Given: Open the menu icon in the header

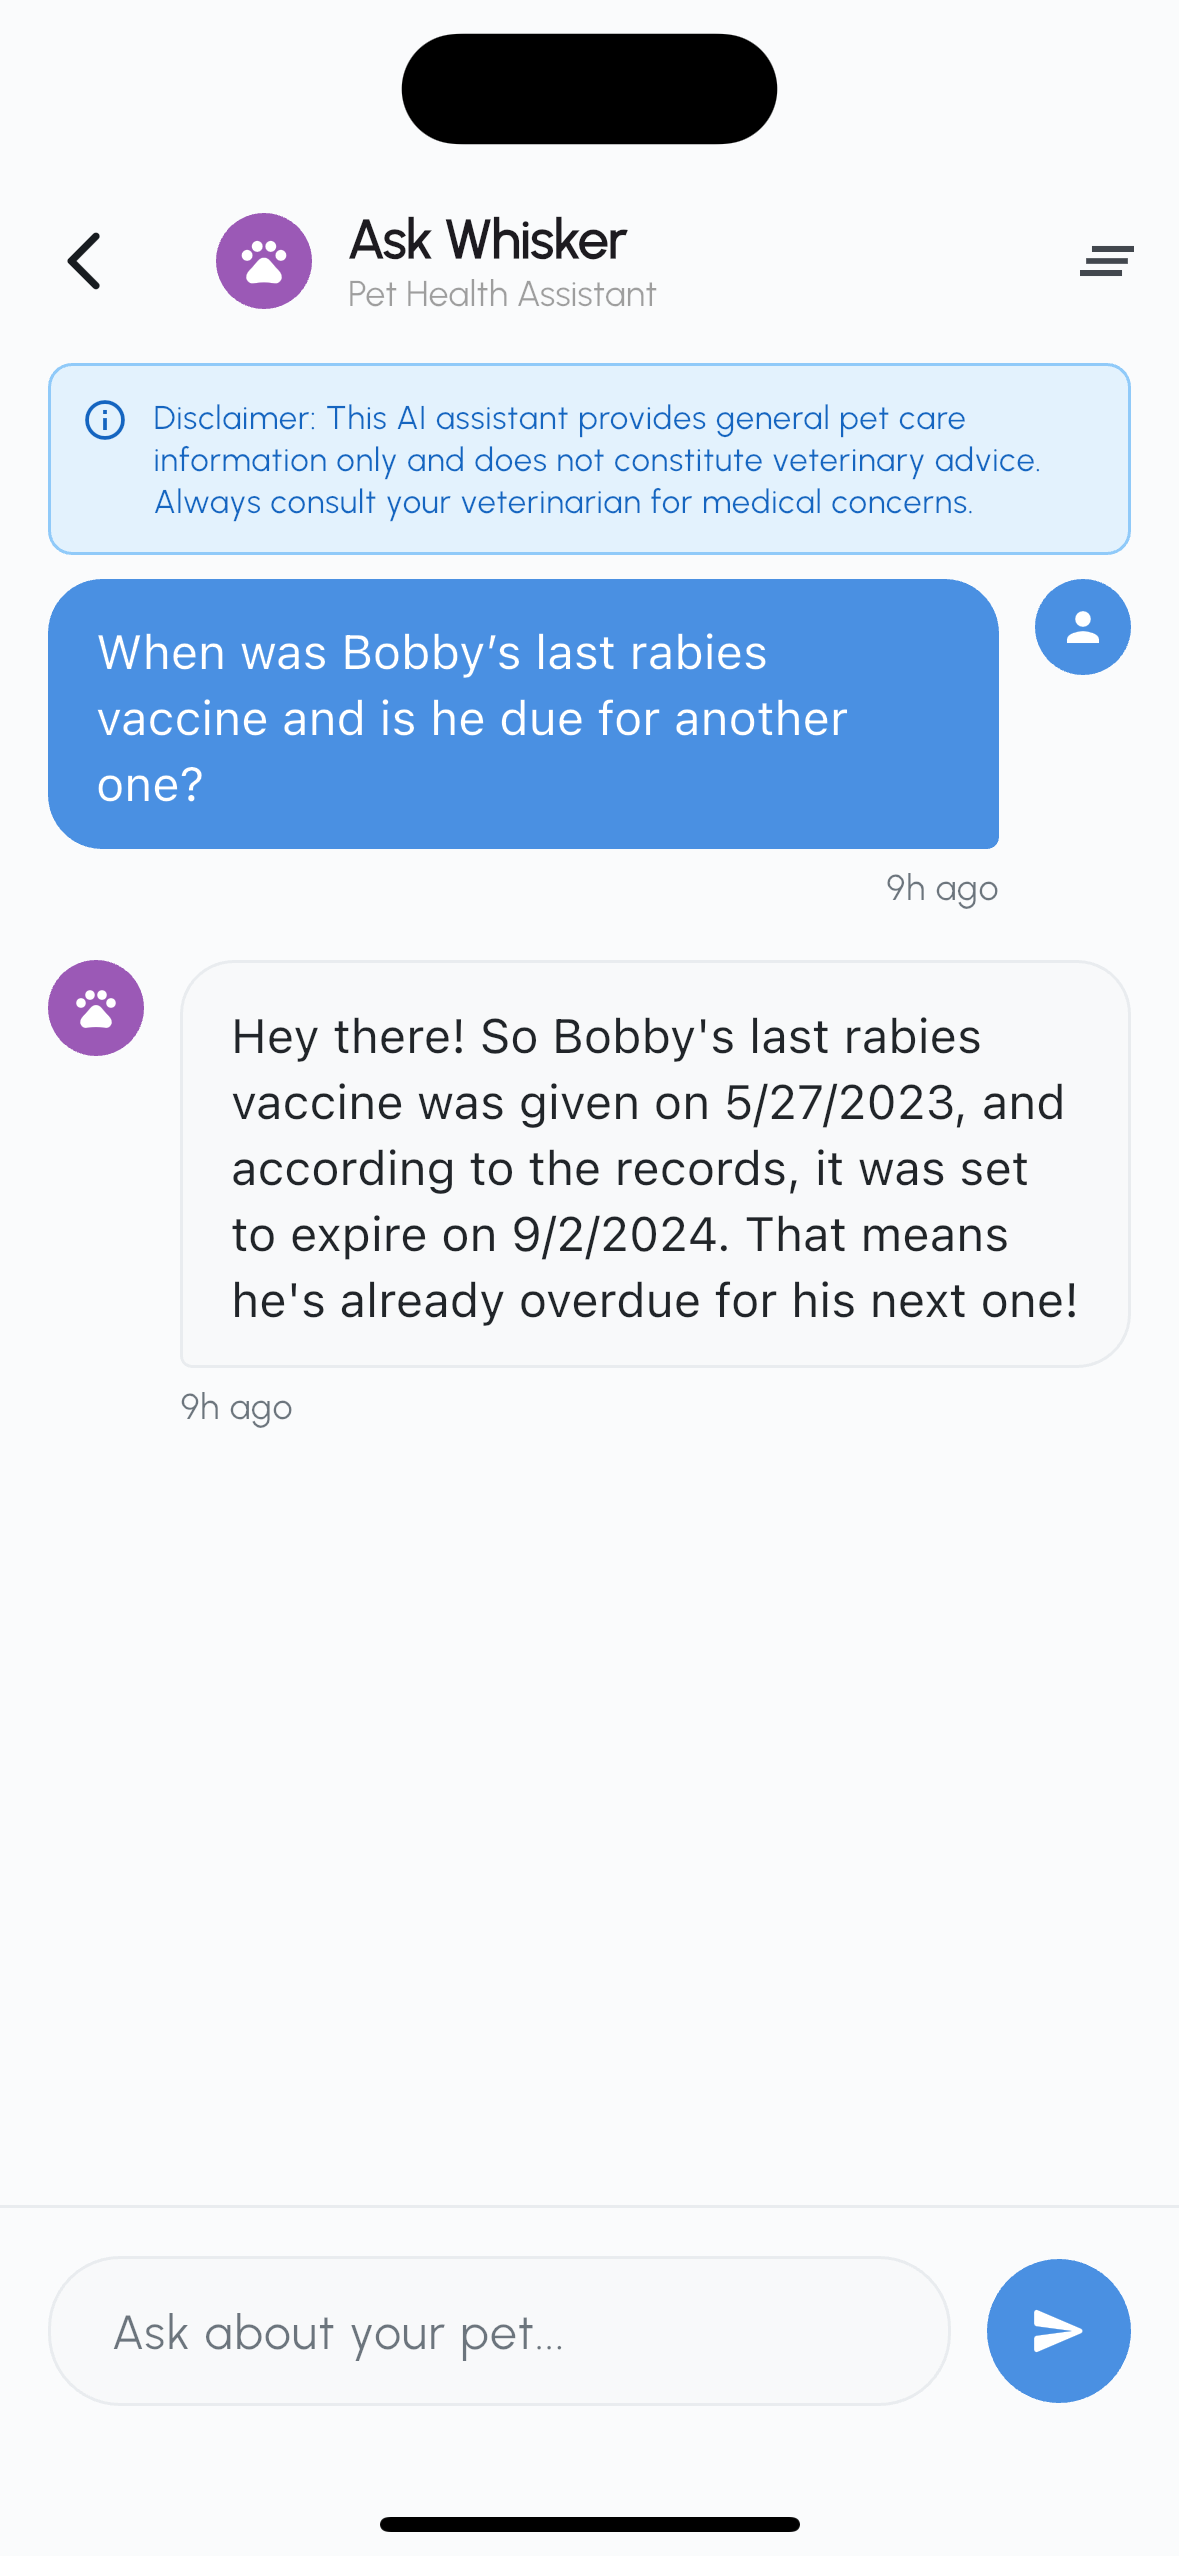Looking at the screenshot, I should 1106,261.
